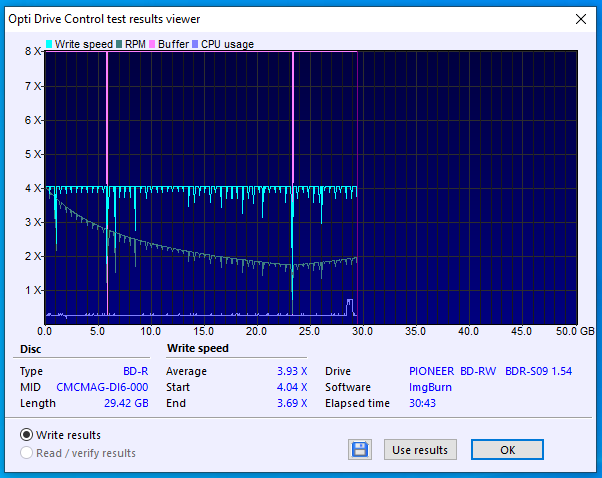The width and height of the screenshot is (602, 478).
Task: Click the average write speed 3.93 X
Action: [292, 371]
